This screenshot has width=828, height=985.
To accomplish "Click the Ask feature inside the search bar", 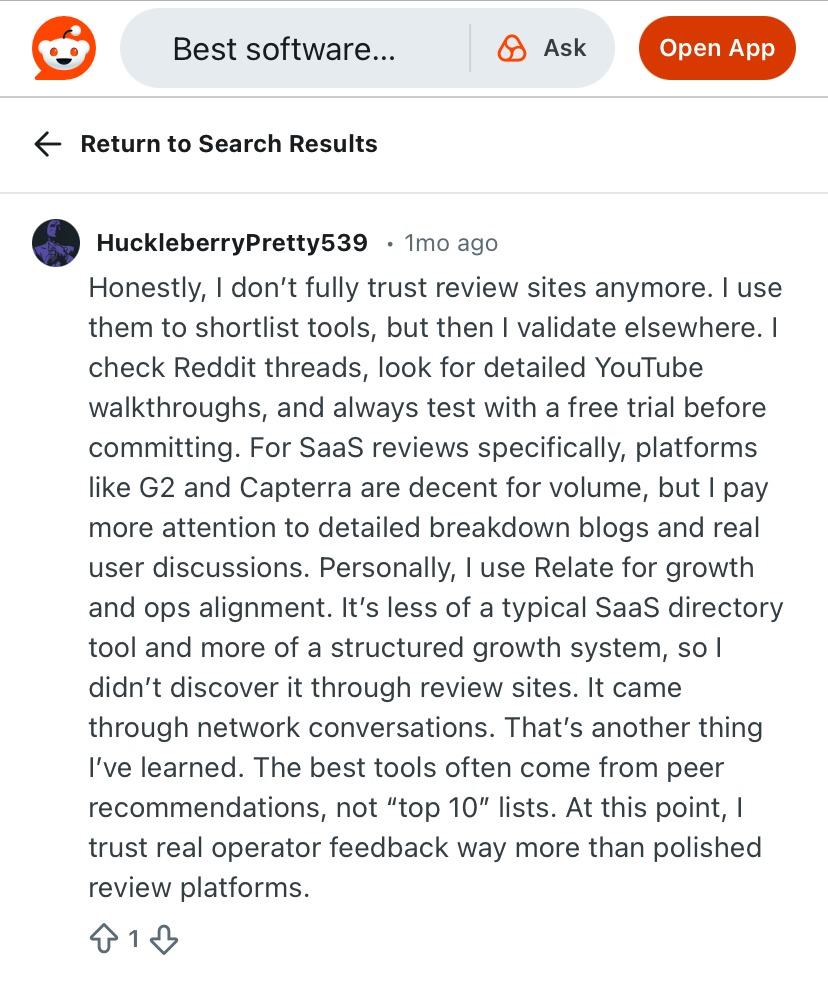I will [540, 47].
